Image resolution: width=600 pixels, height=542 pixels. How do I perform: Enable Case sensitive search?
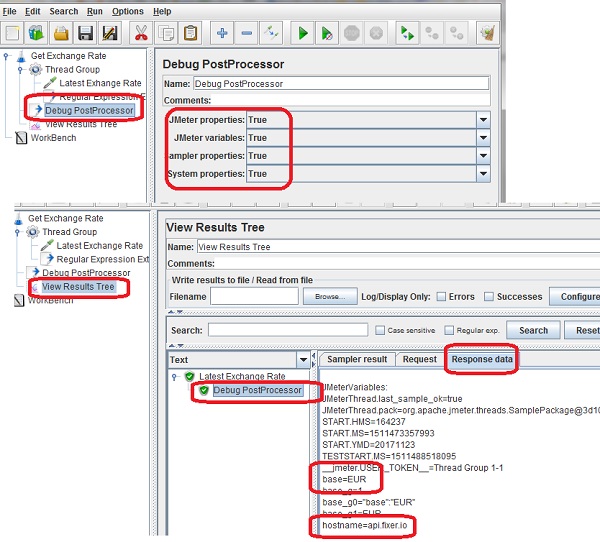tap(380, 330)
